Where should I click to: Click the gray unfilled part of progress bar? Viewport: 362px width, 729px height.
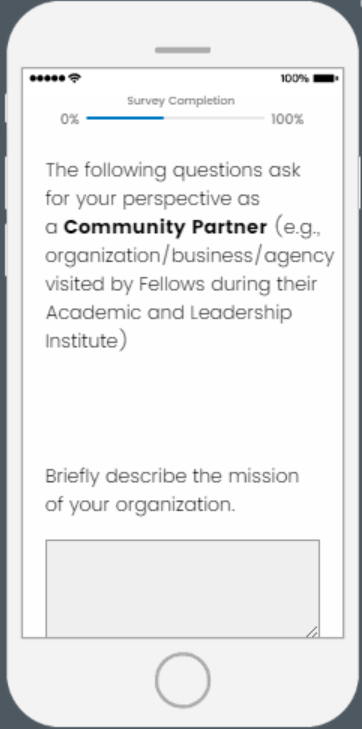214,118
